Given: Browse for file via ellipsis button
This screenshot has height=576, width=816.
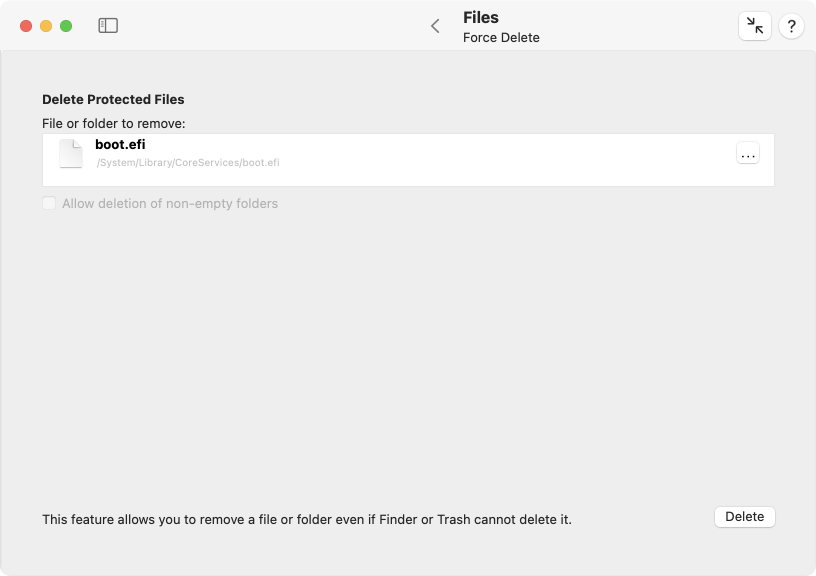Looking at the screenshot, I should (x=748, y=153).
